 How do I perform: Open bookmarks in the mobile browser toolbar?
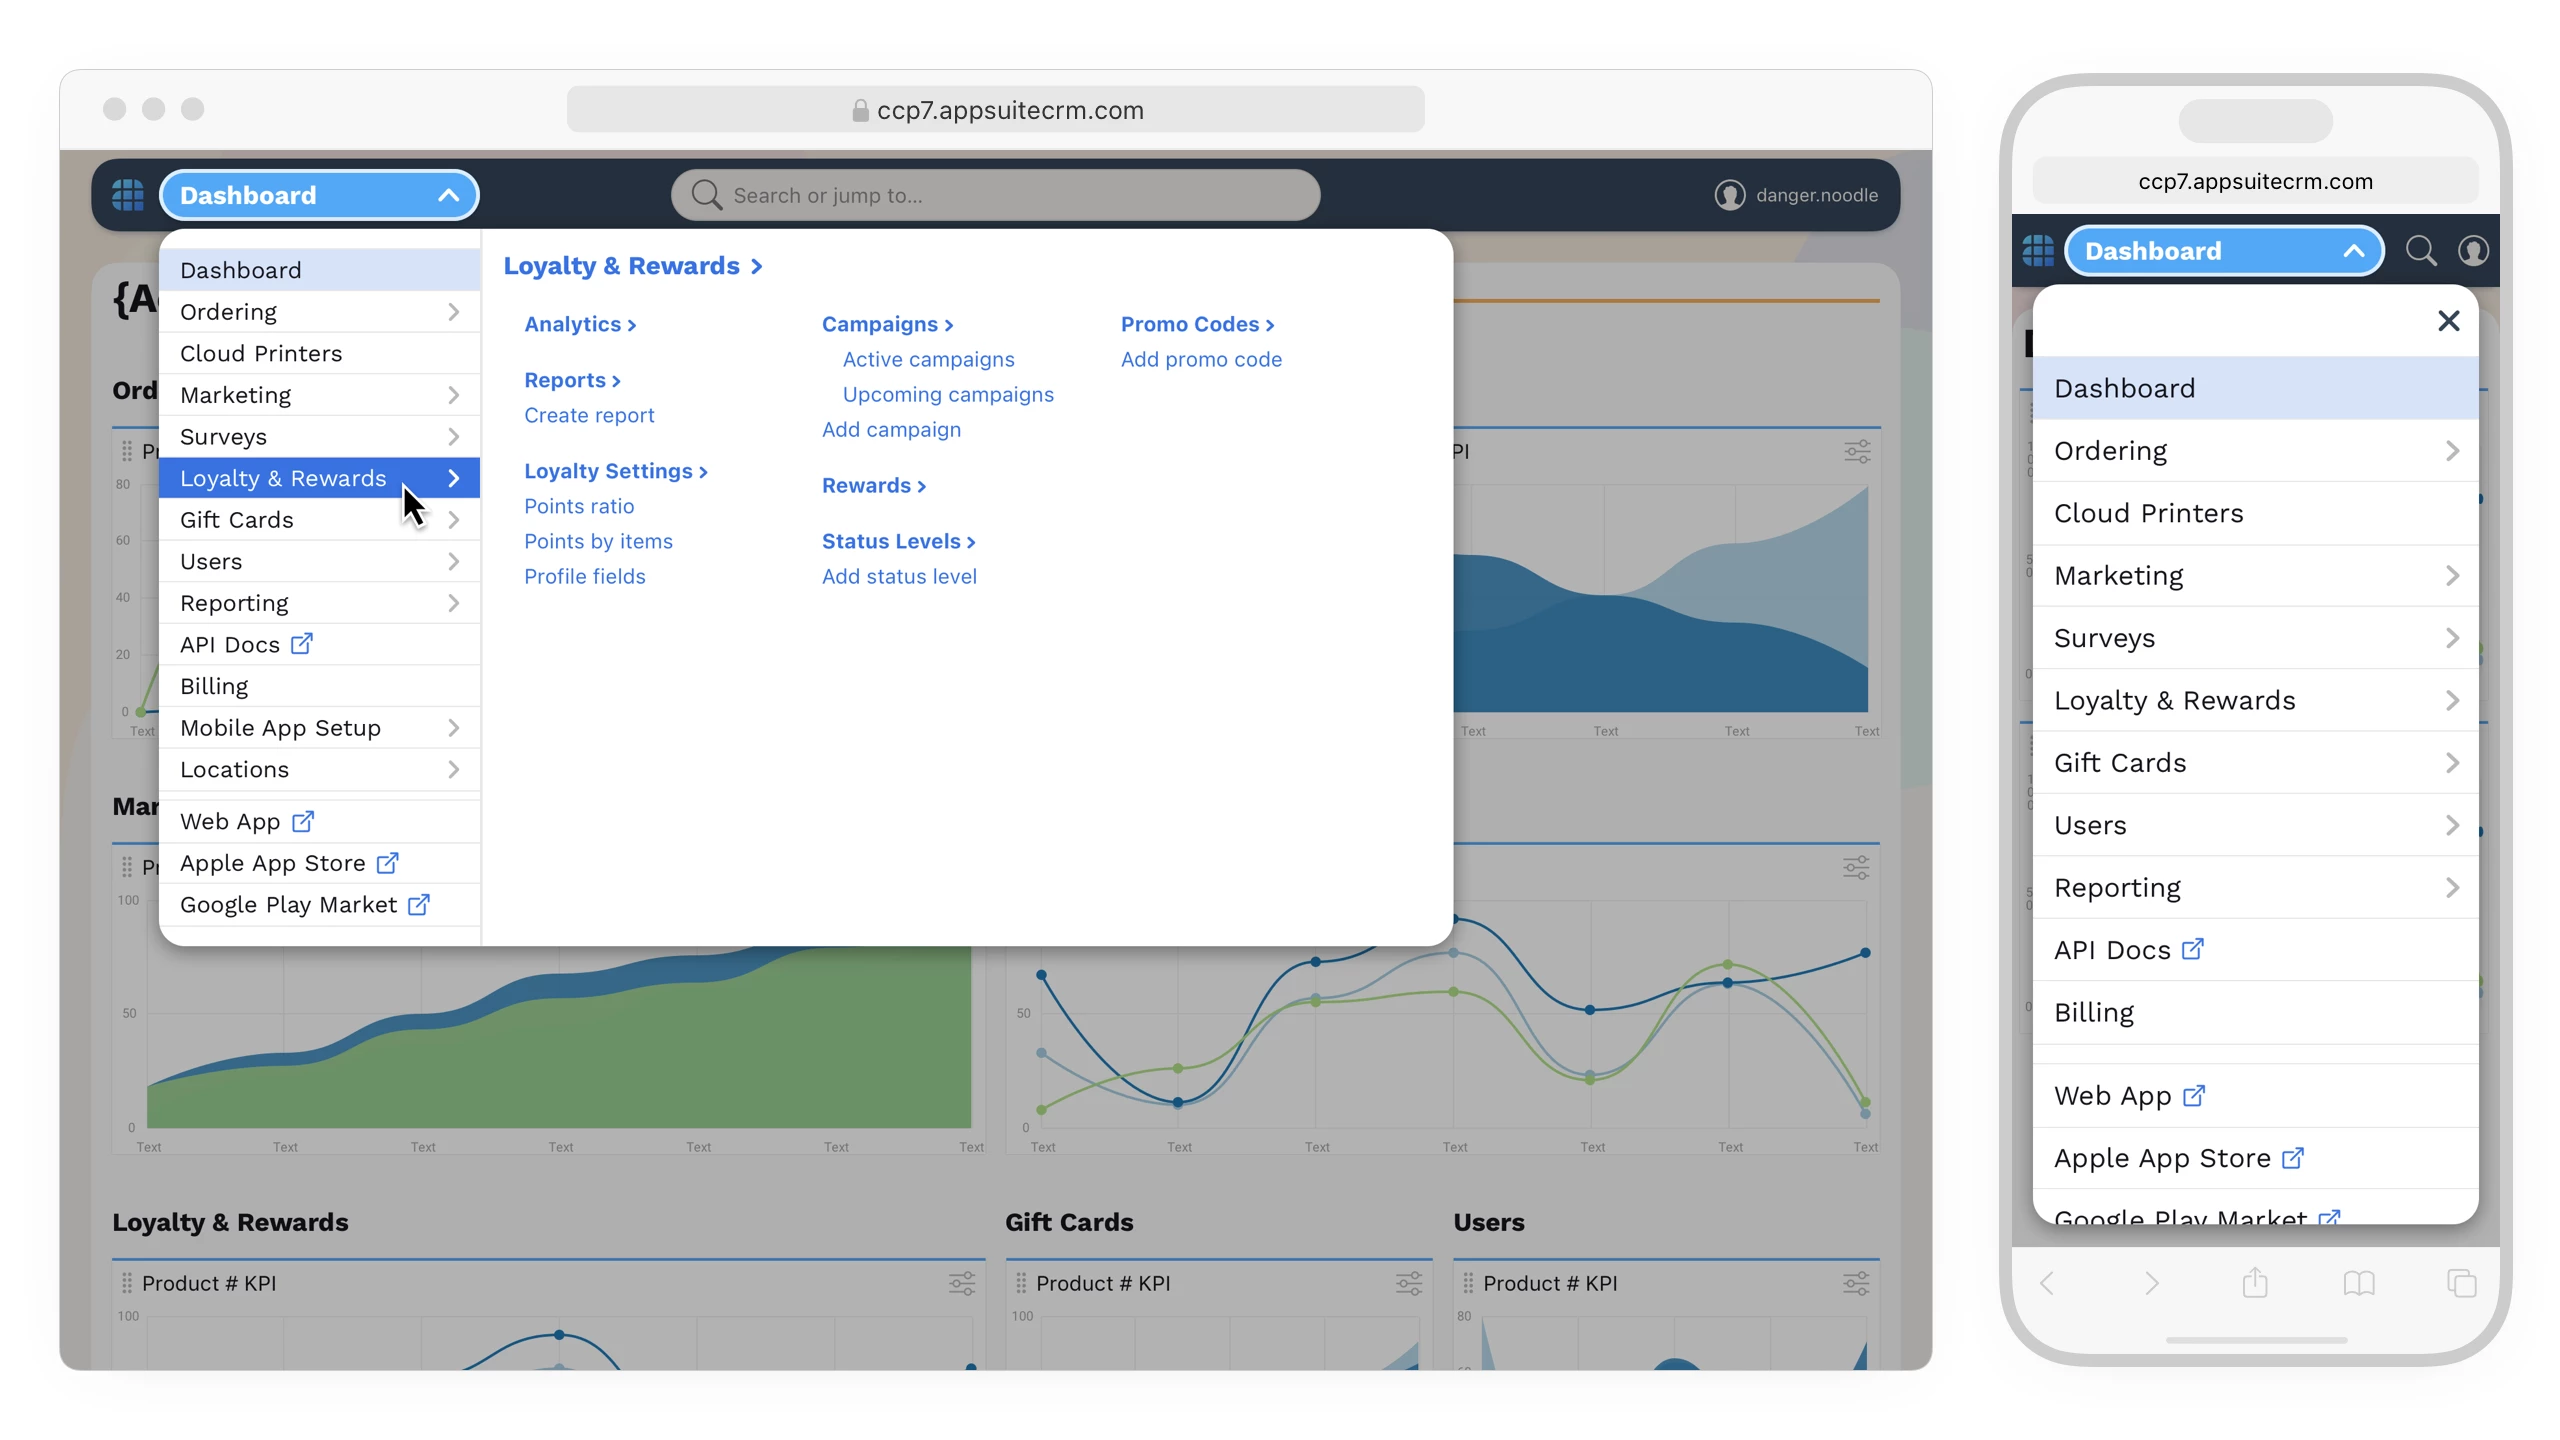point(2358,1283)
